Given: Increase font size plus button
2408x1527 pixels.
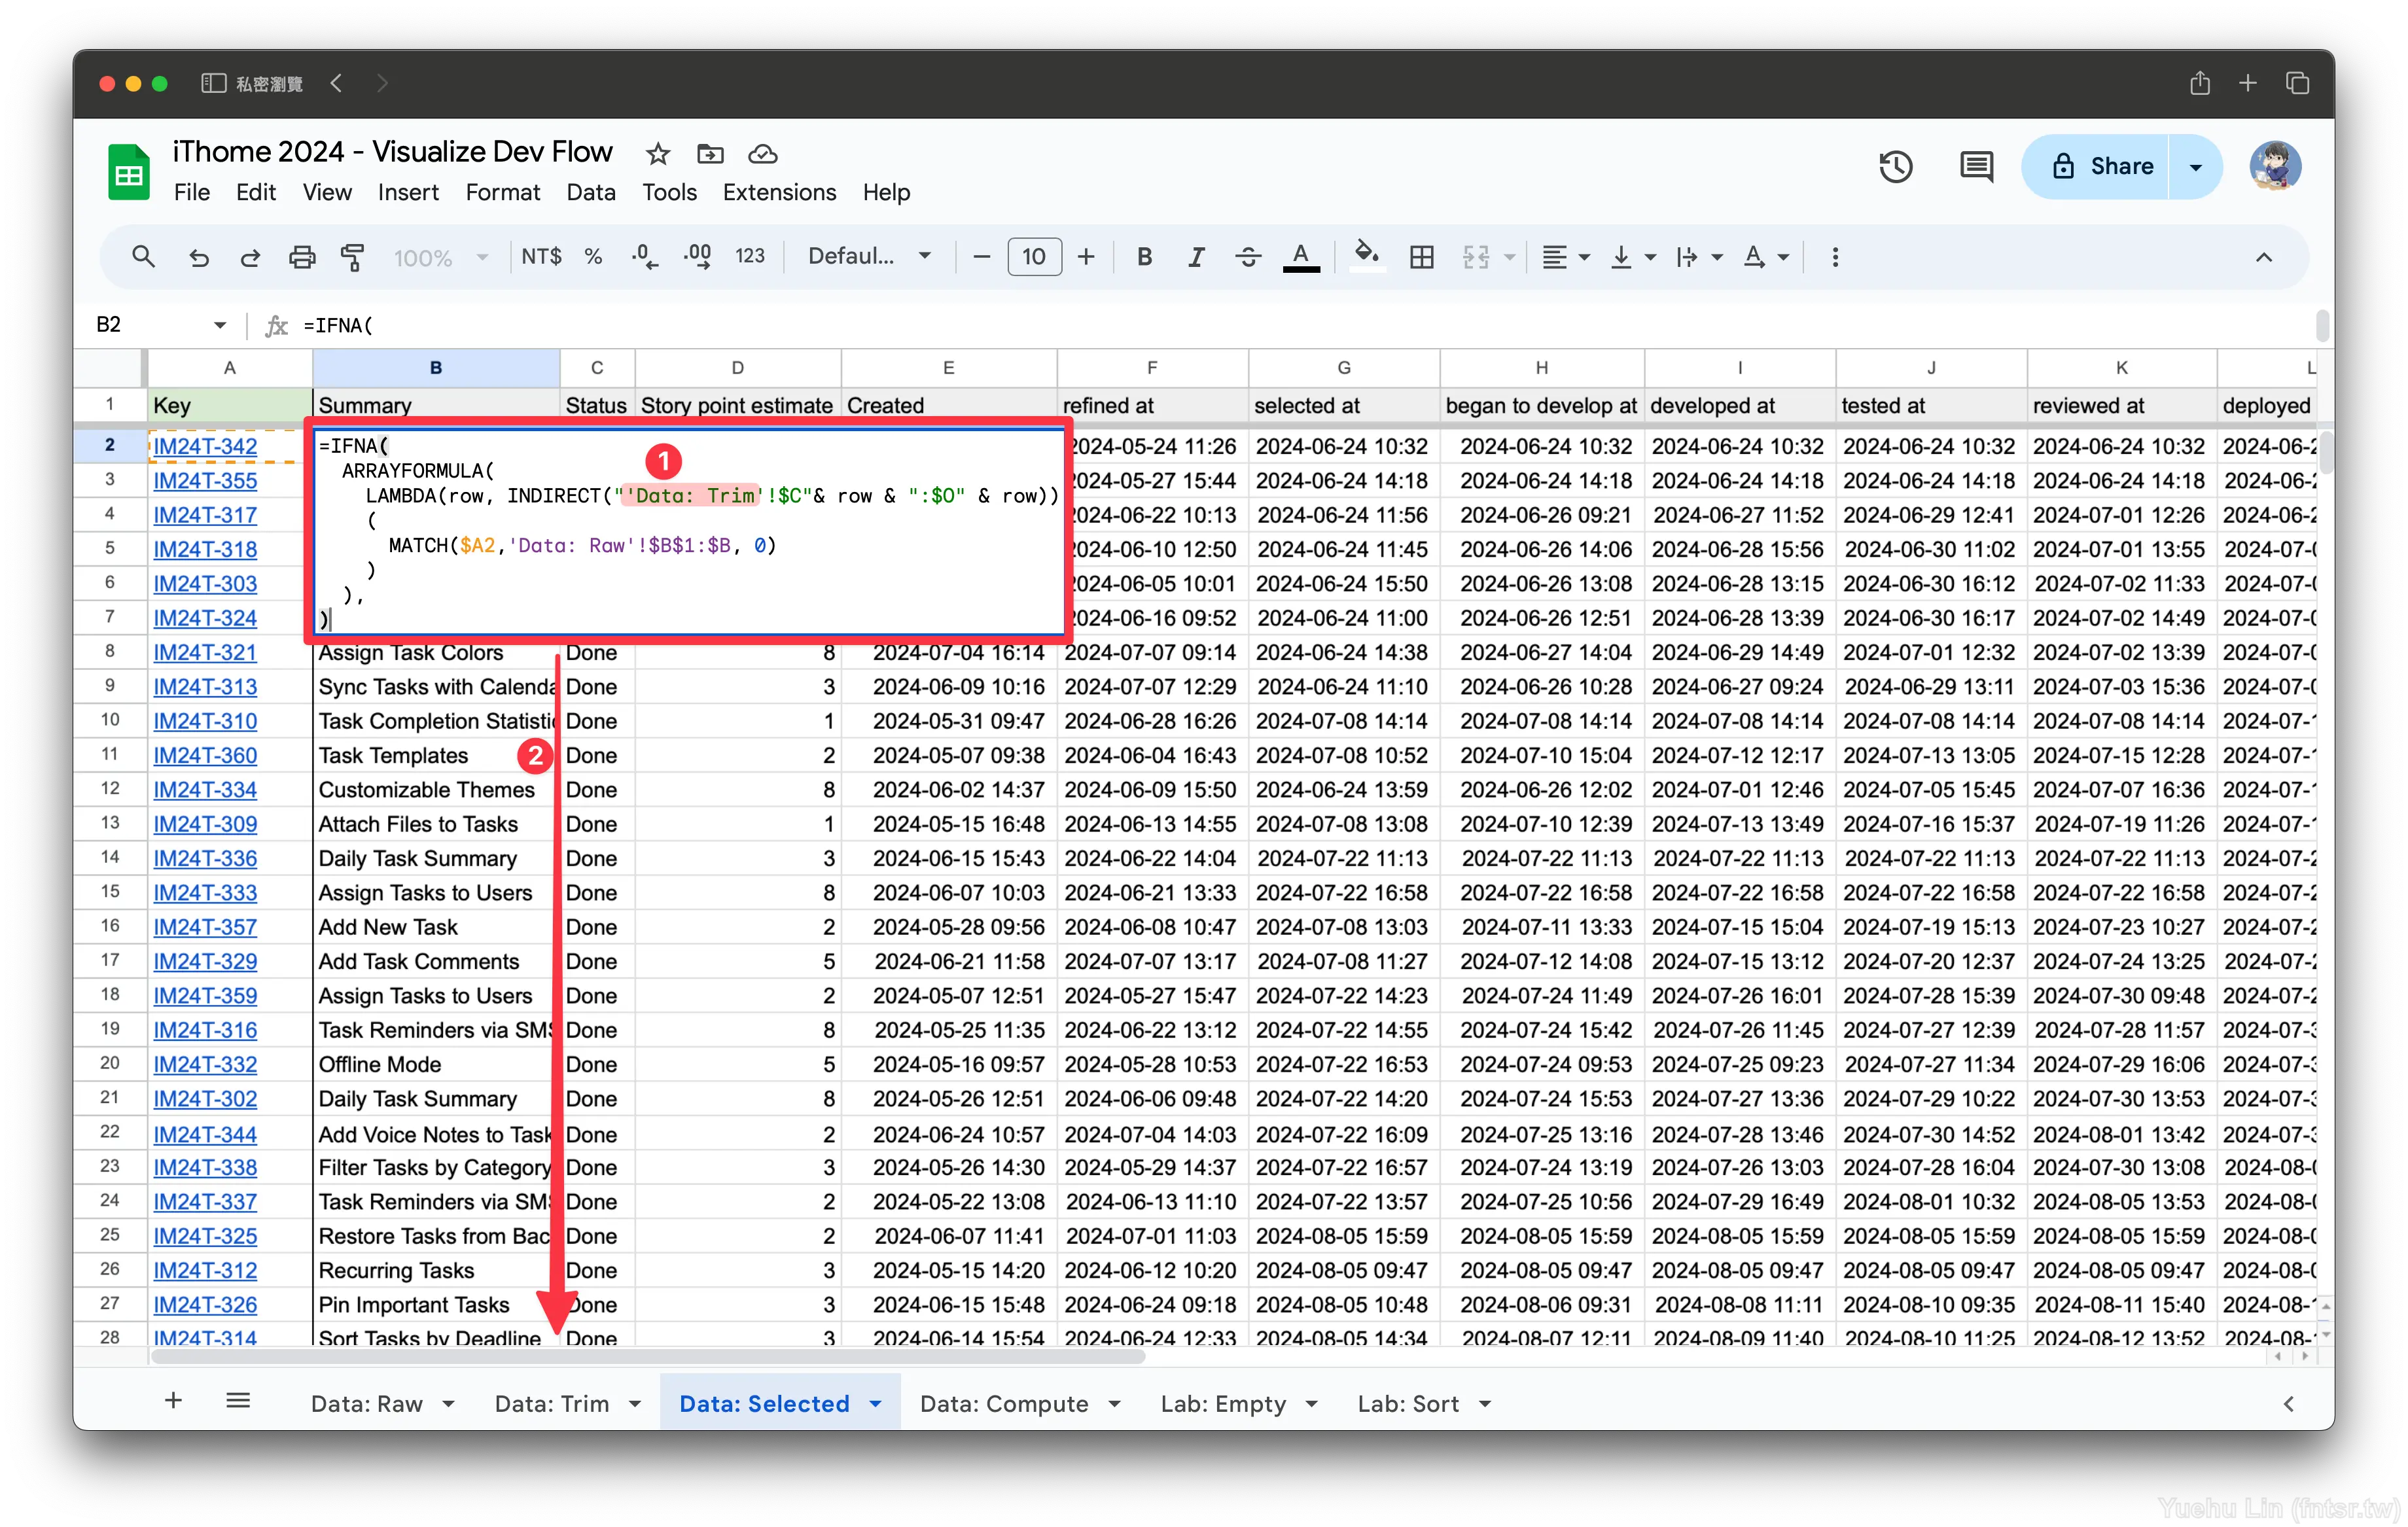Looking at the screenshot, I should tap(1085, 257).
